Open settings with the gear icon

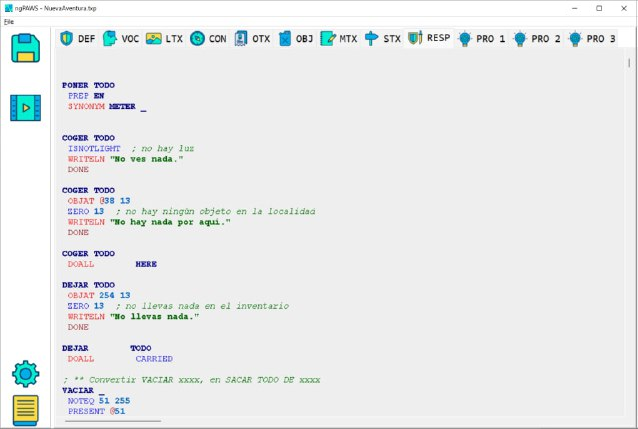point(26,374)
